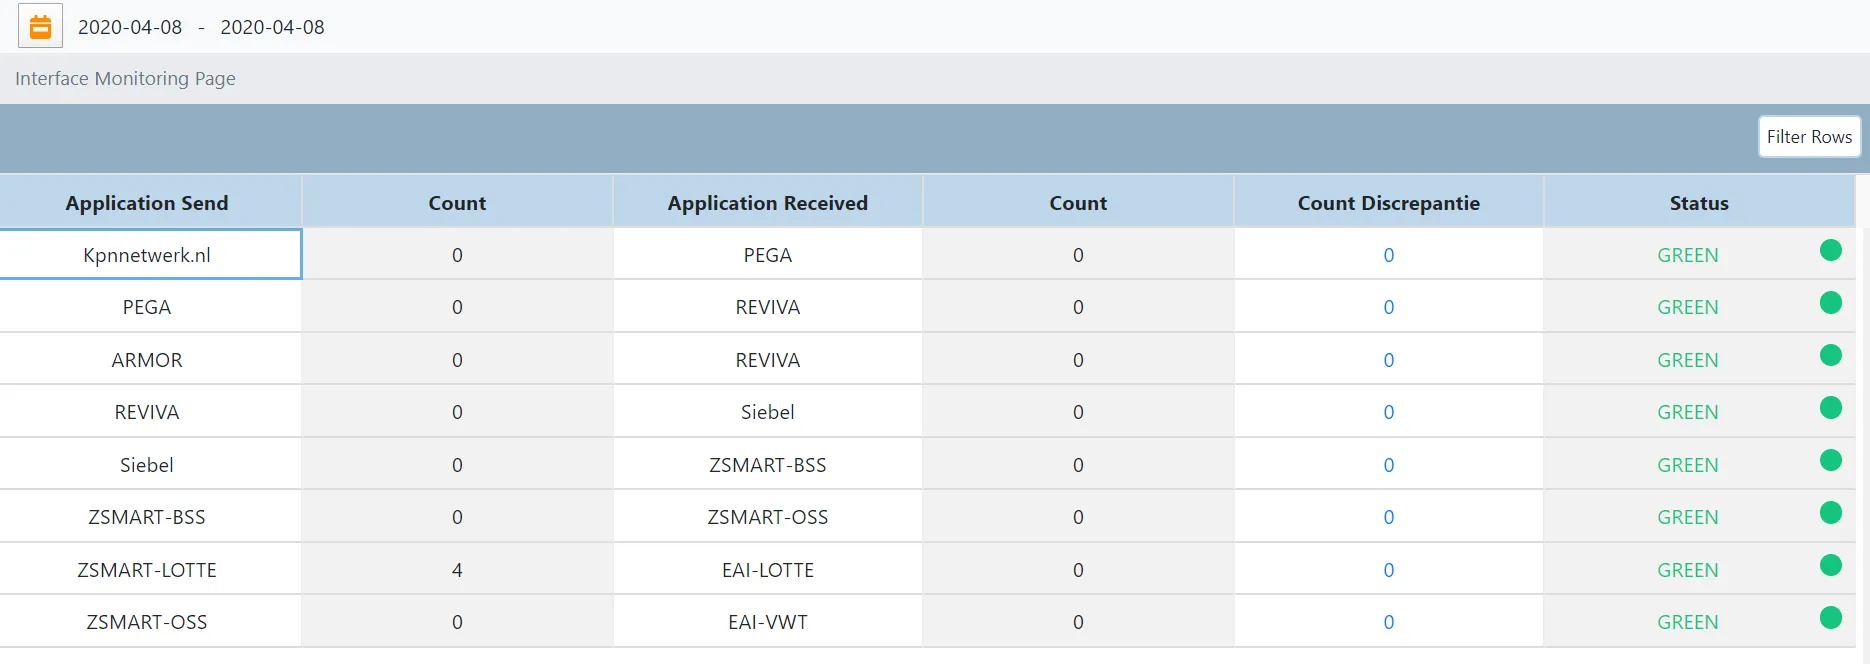Open discrepancy link 0 in Siebel send row
1870x664 pixels.
pyautogui.click(x=1388, y=465)
